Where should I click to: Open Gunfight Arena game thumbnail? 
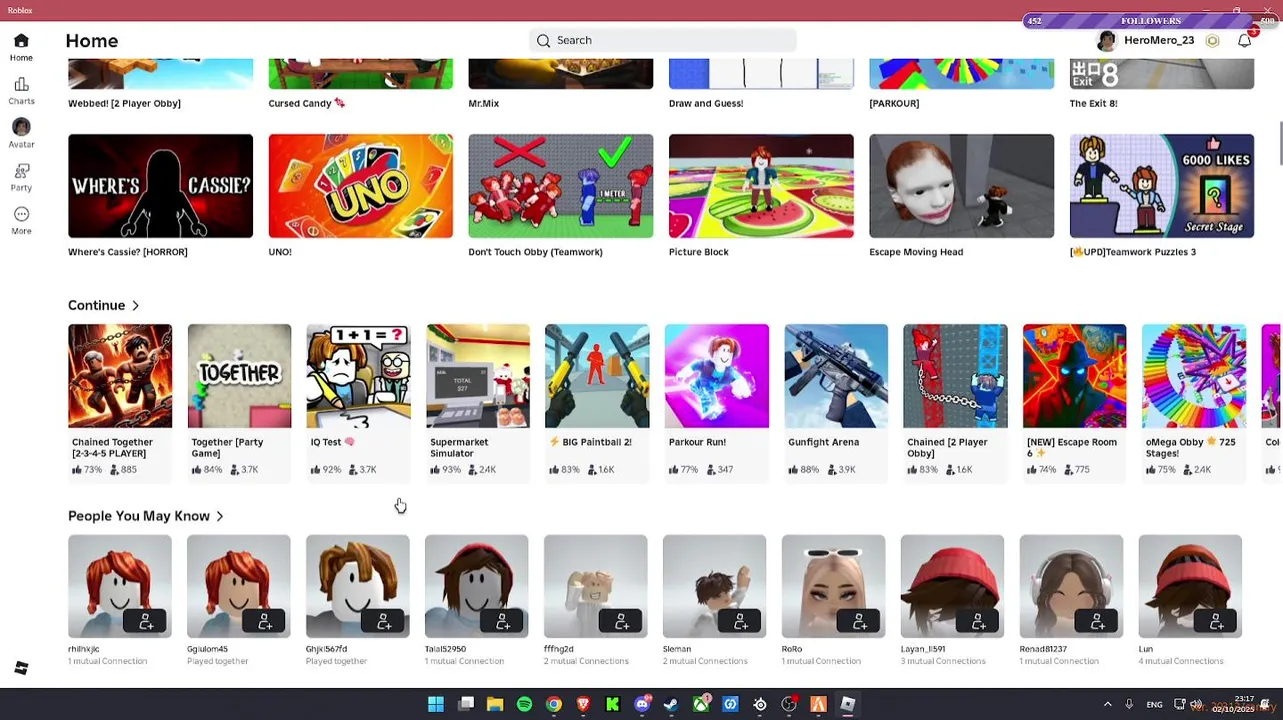point(836,376)
